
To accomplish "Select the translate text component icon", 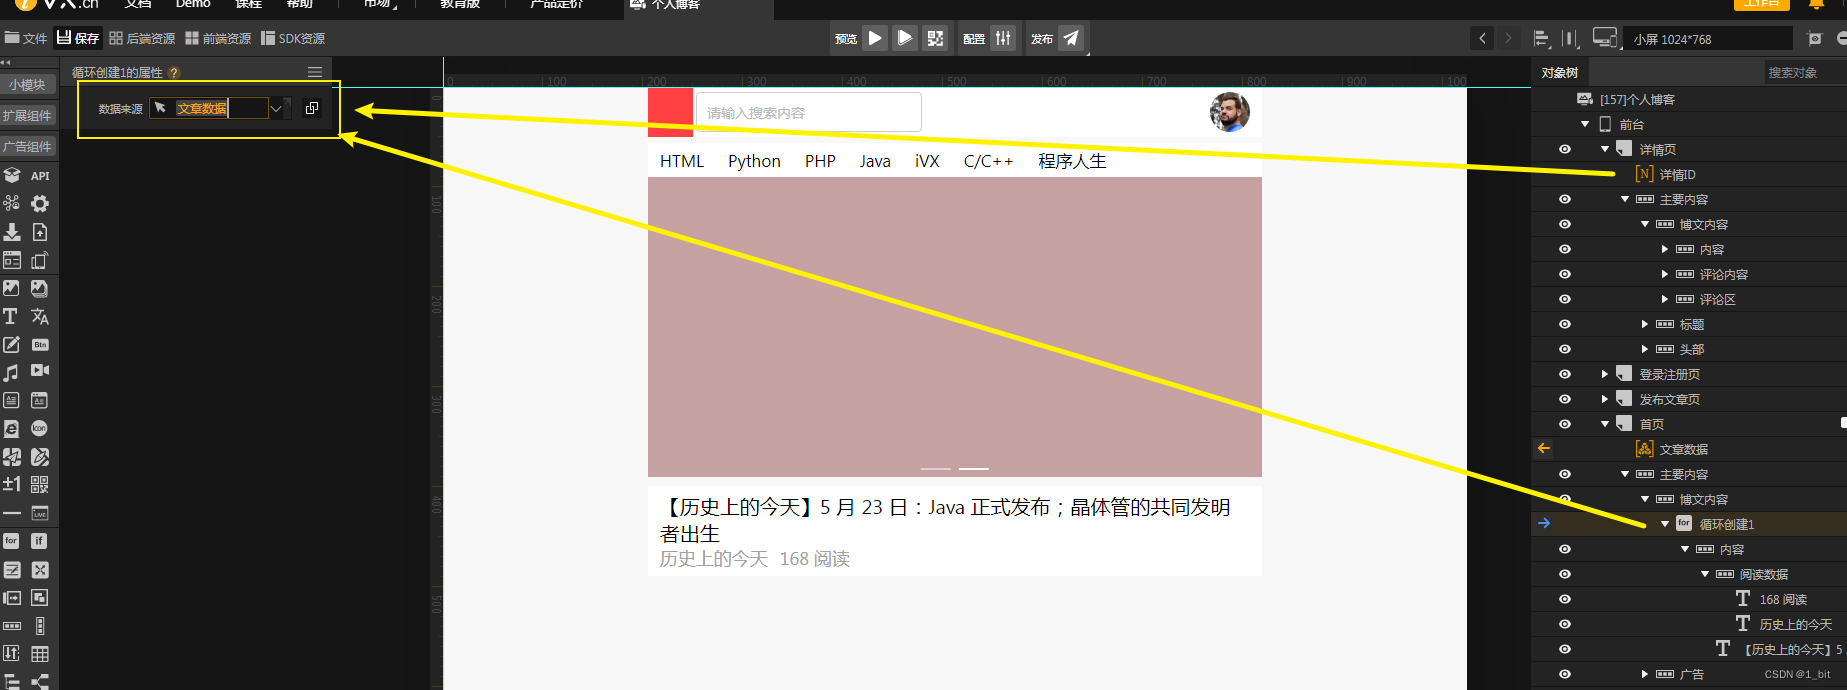I will click(40, 316).
